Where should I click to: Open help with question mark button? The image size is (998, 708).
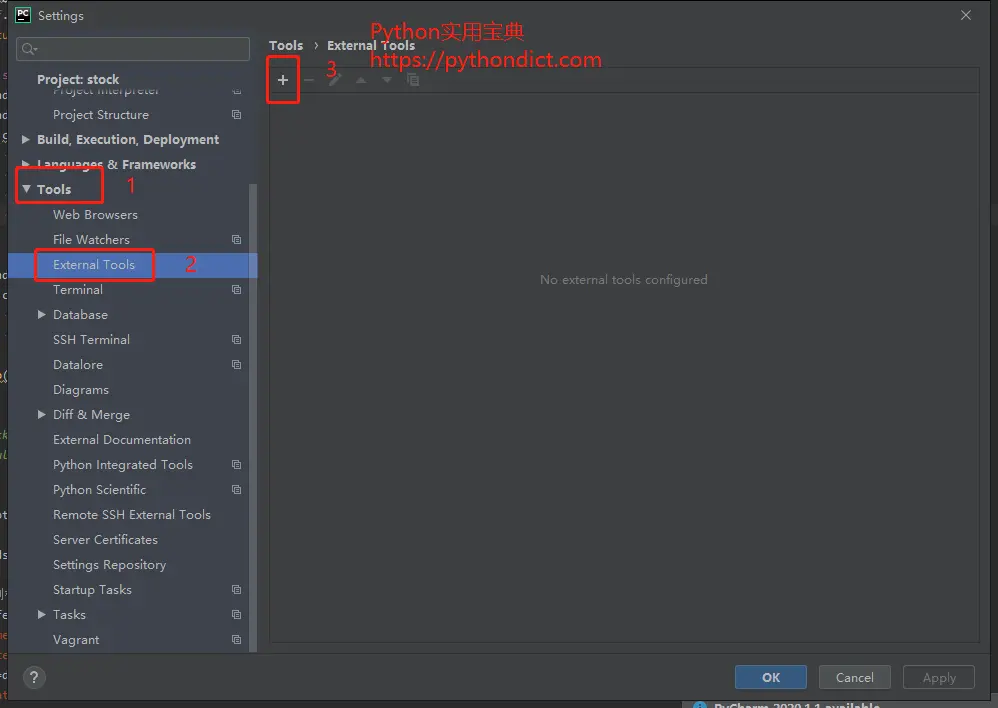tap(34, 677)
